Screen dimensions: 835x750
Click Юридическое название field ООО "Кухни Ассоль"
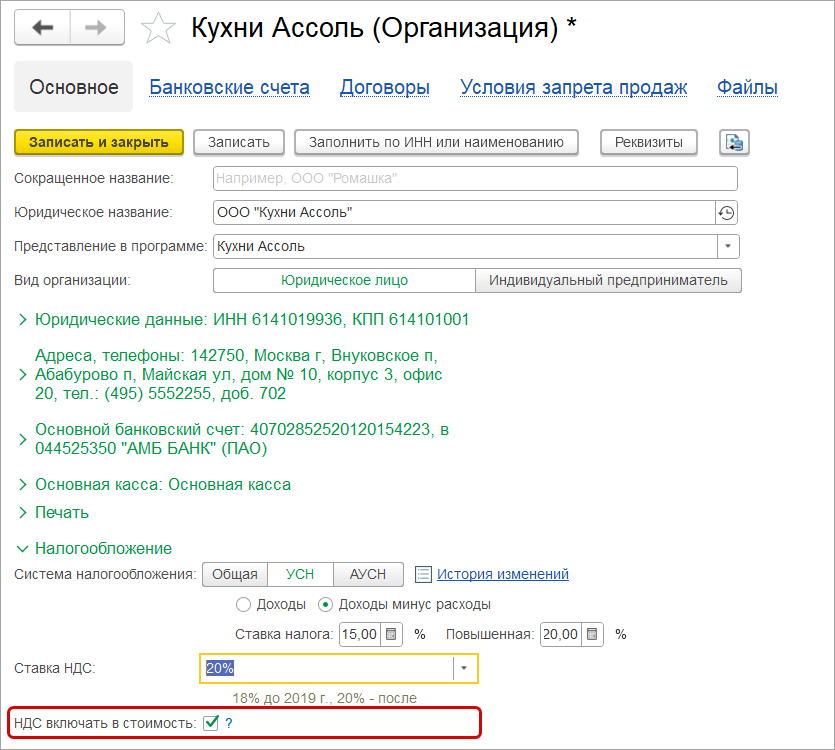pyautogui.click(x=464, y=213)
